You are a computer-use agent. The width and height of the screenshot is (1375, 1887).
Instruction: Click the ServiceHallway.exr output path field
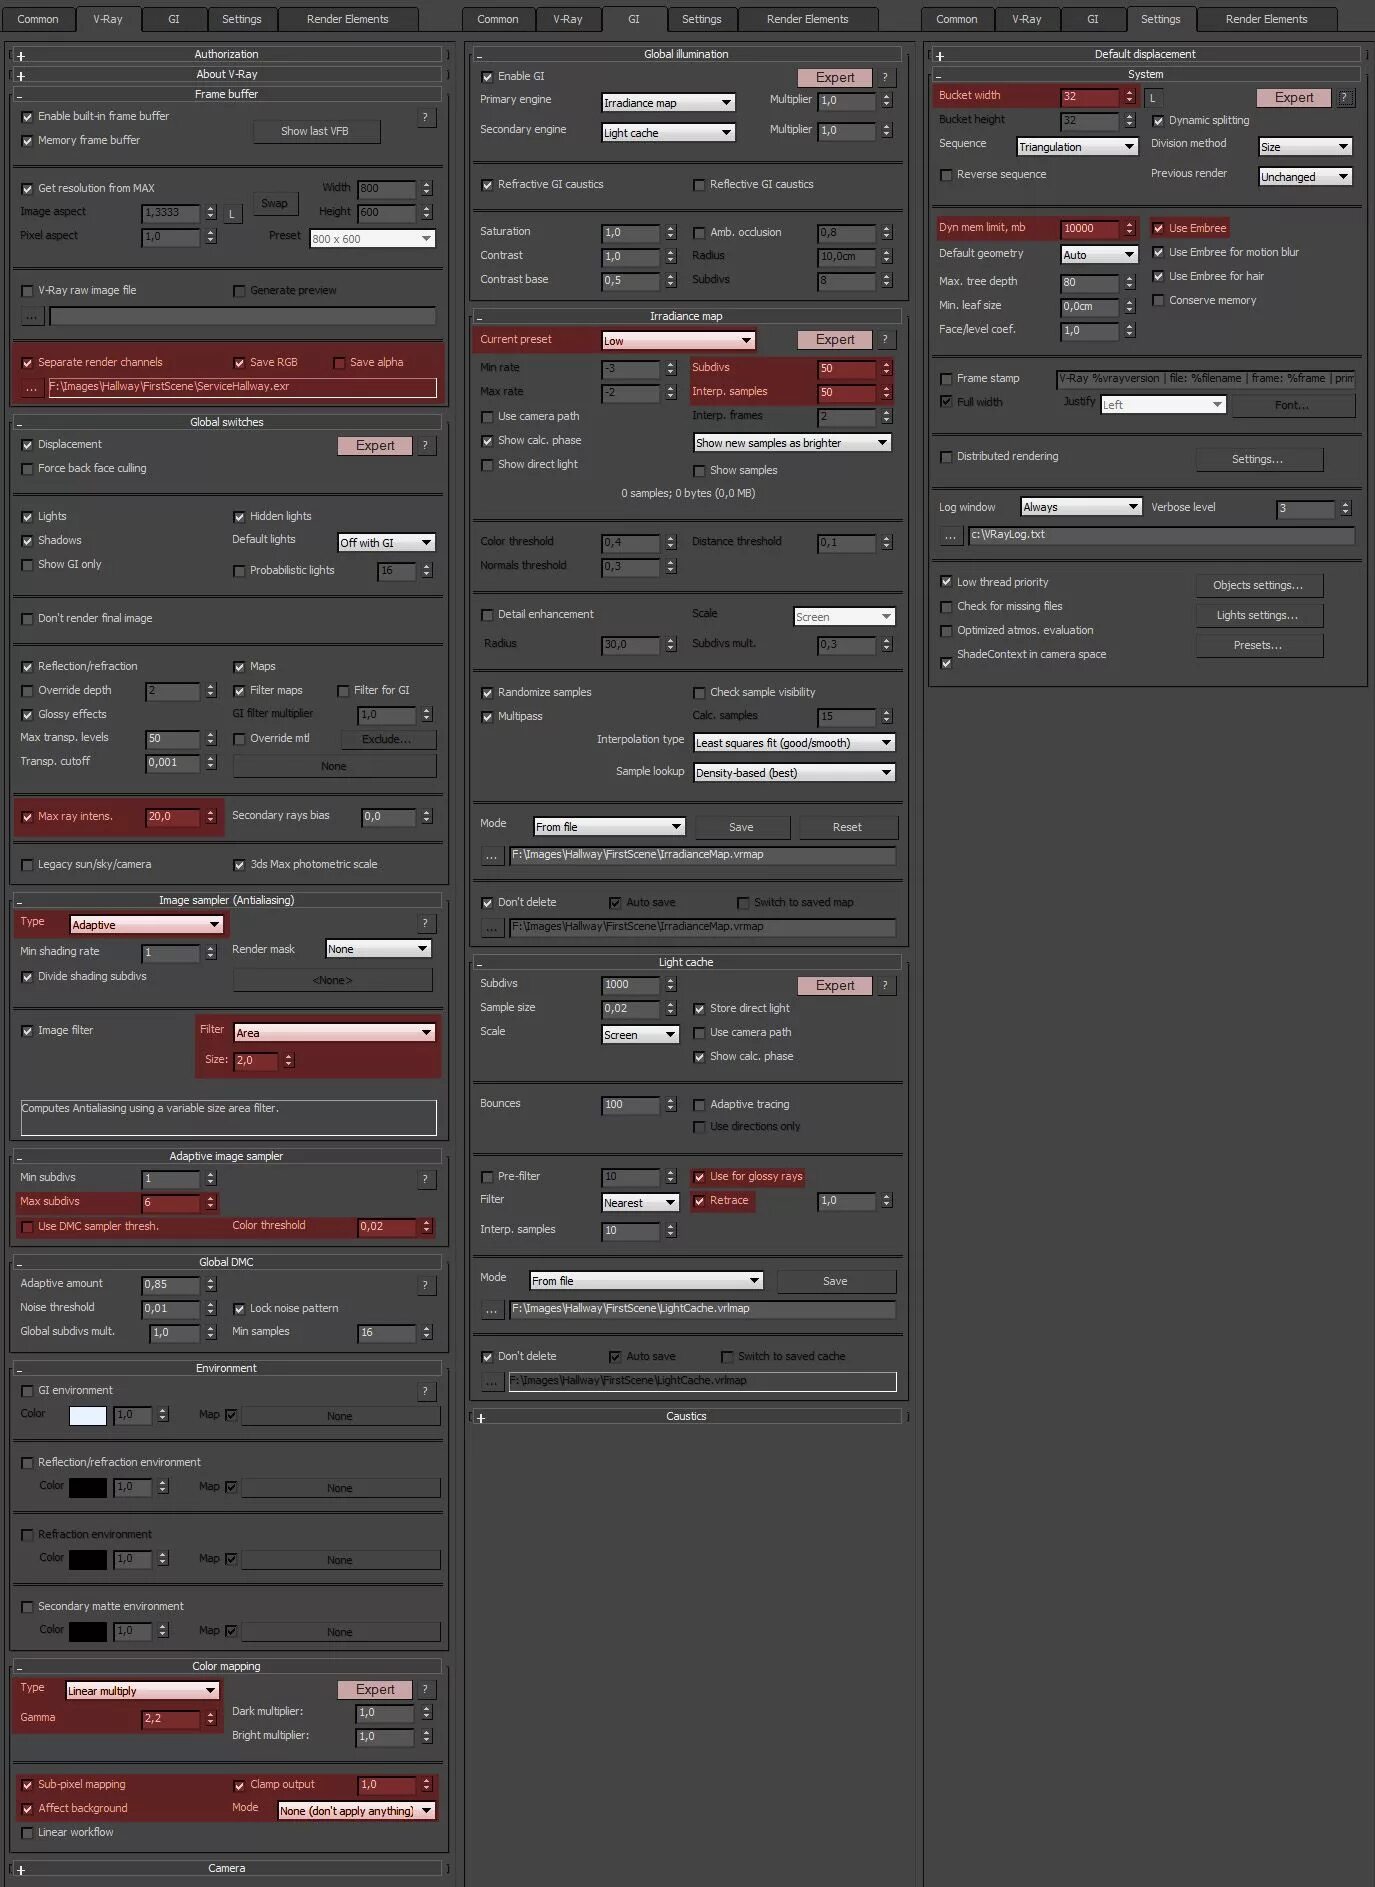pyautogui.click(x=243, y=387)
